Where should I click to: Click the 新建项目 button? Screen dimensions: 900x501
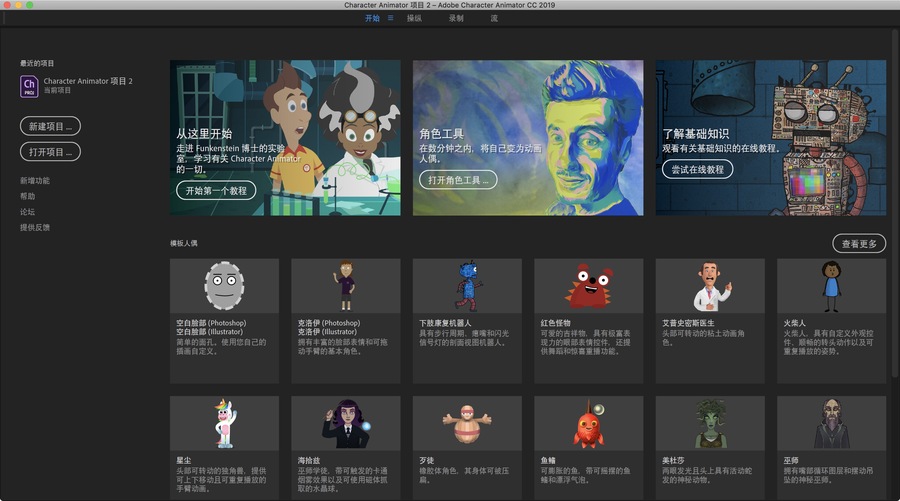coord(51,126)
